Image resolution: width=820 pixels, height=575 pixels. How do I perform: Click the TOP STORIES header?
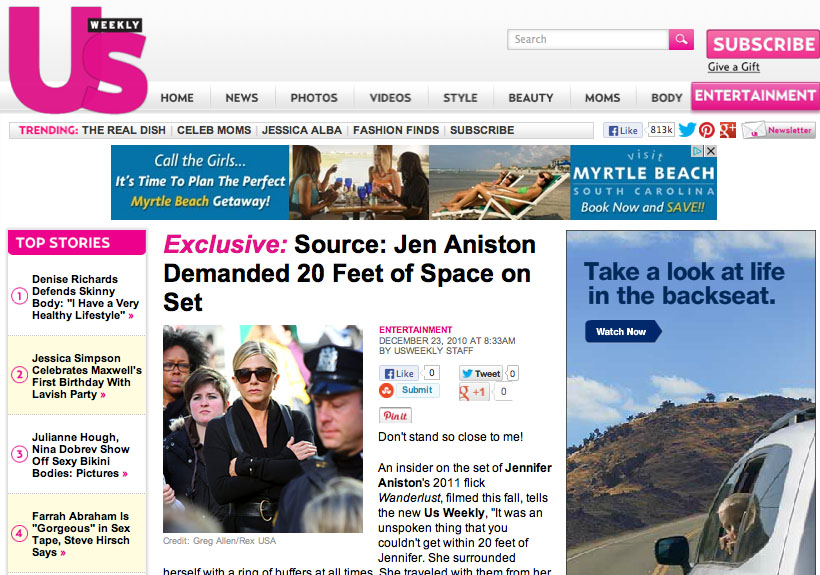(77, 243)
